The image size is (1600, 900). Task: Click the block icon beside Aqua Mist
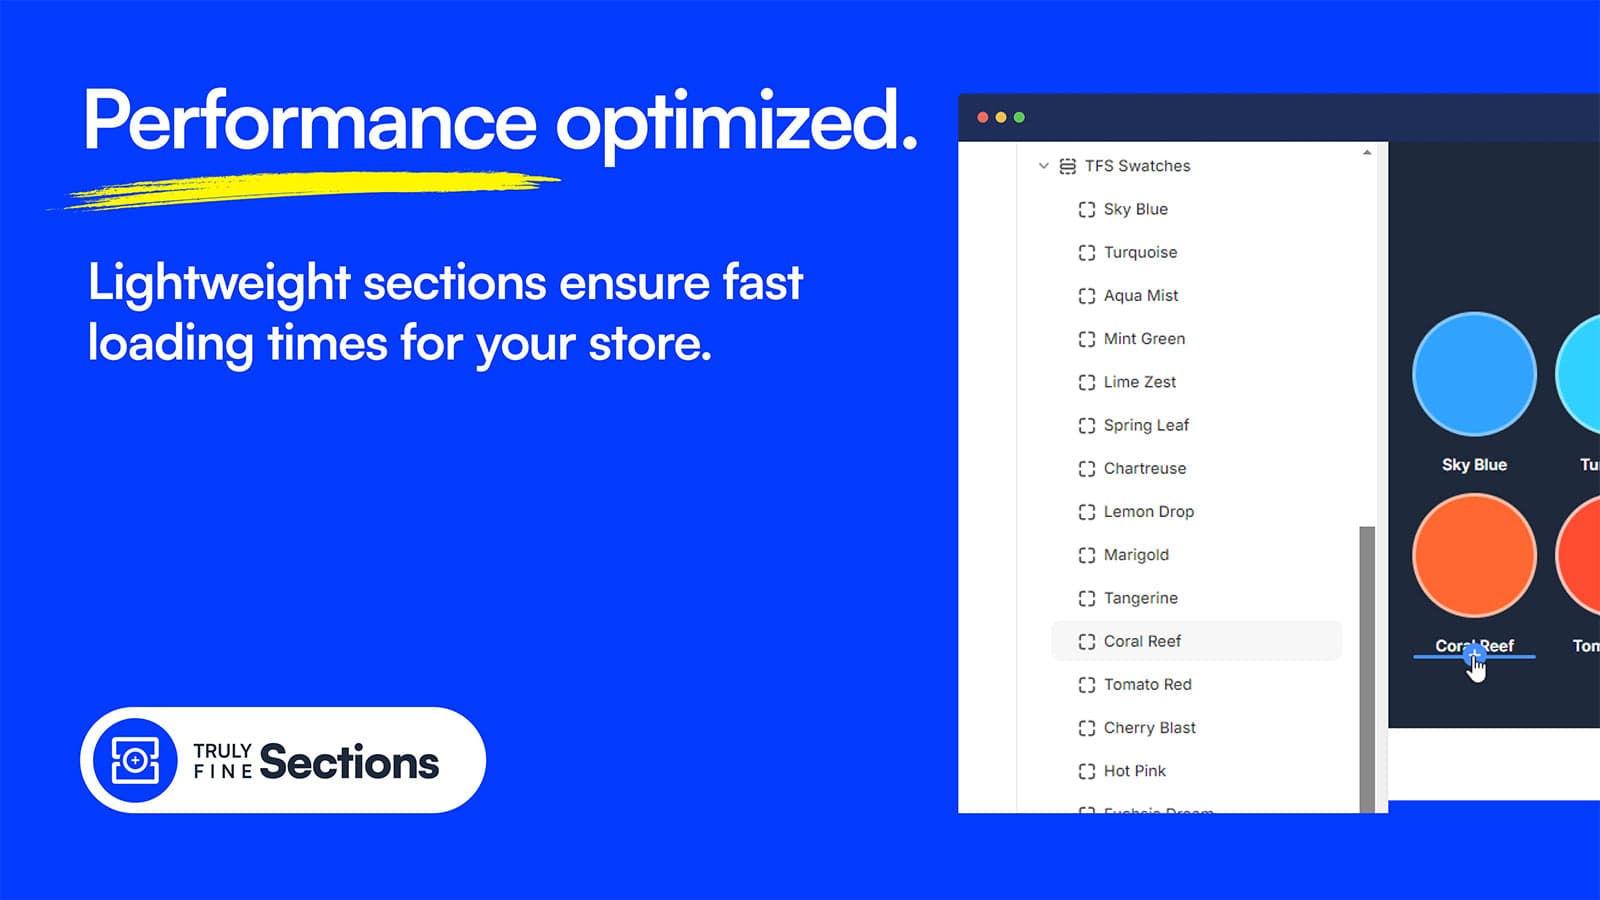1087,296
